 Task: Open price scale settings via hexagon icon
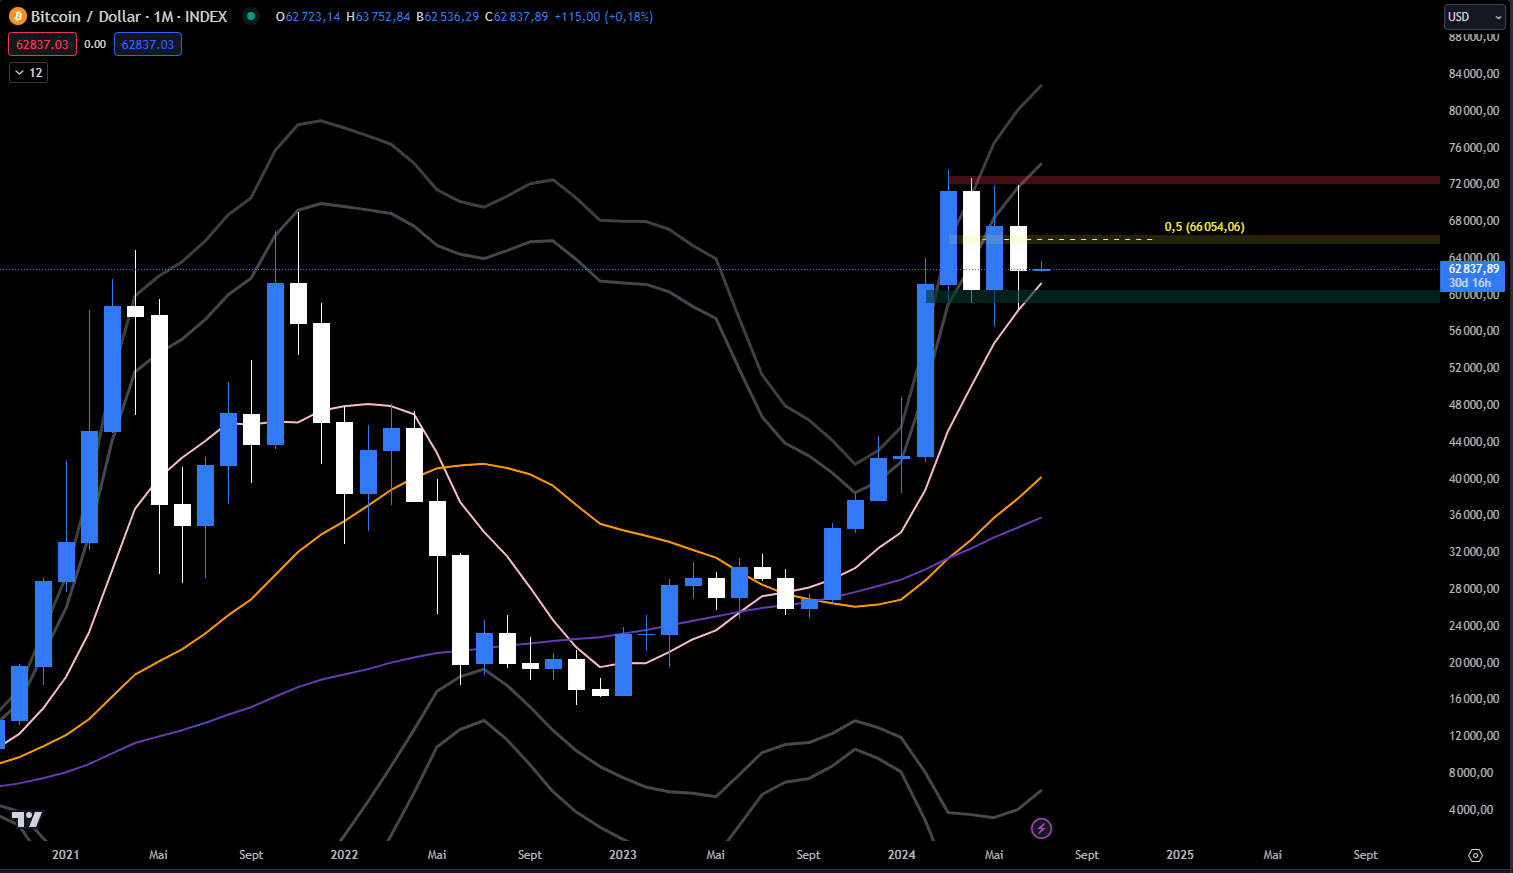pyautogui.click(x=1476, y=855)
